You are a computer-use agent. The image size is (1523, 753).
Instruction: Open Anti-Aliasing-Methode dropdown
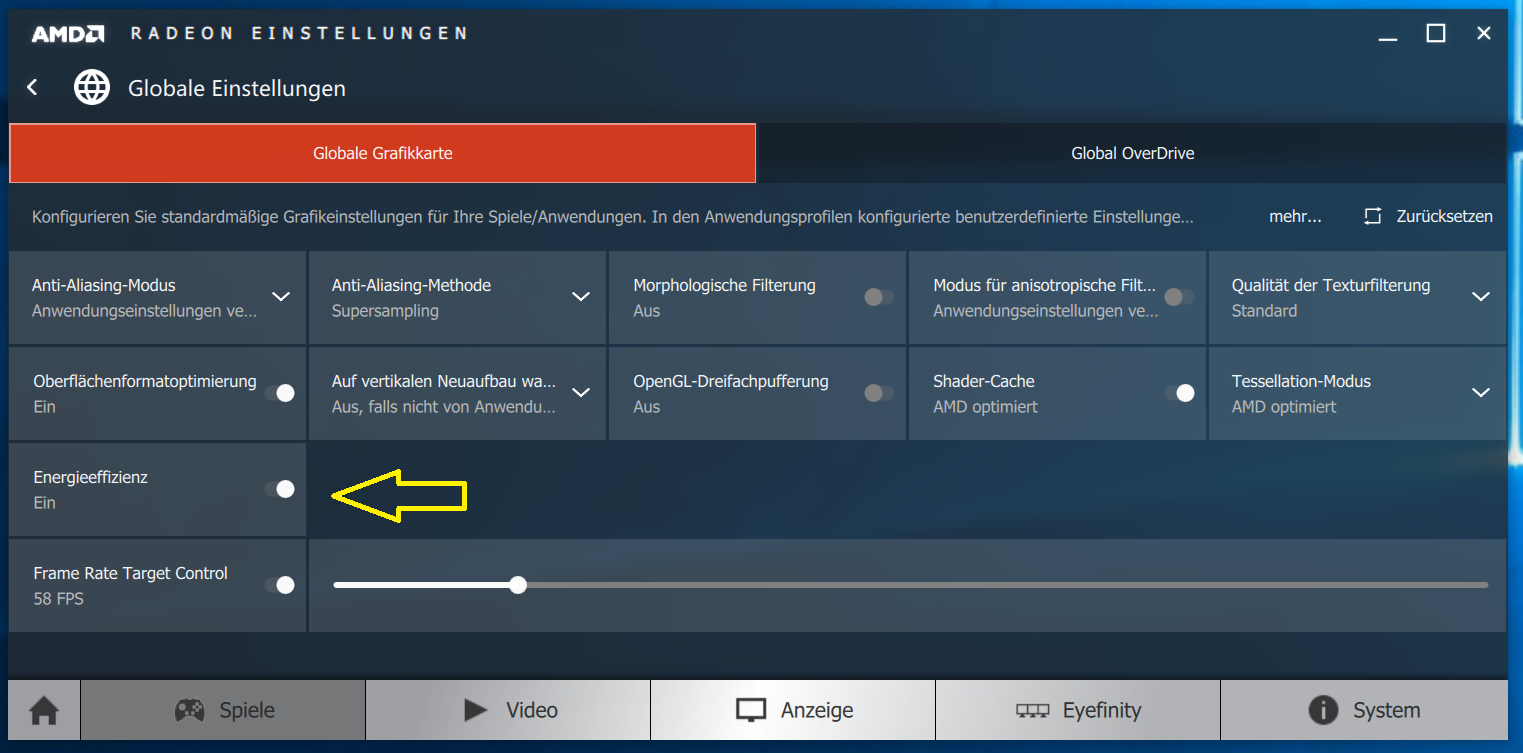click(x=581, y=297)
